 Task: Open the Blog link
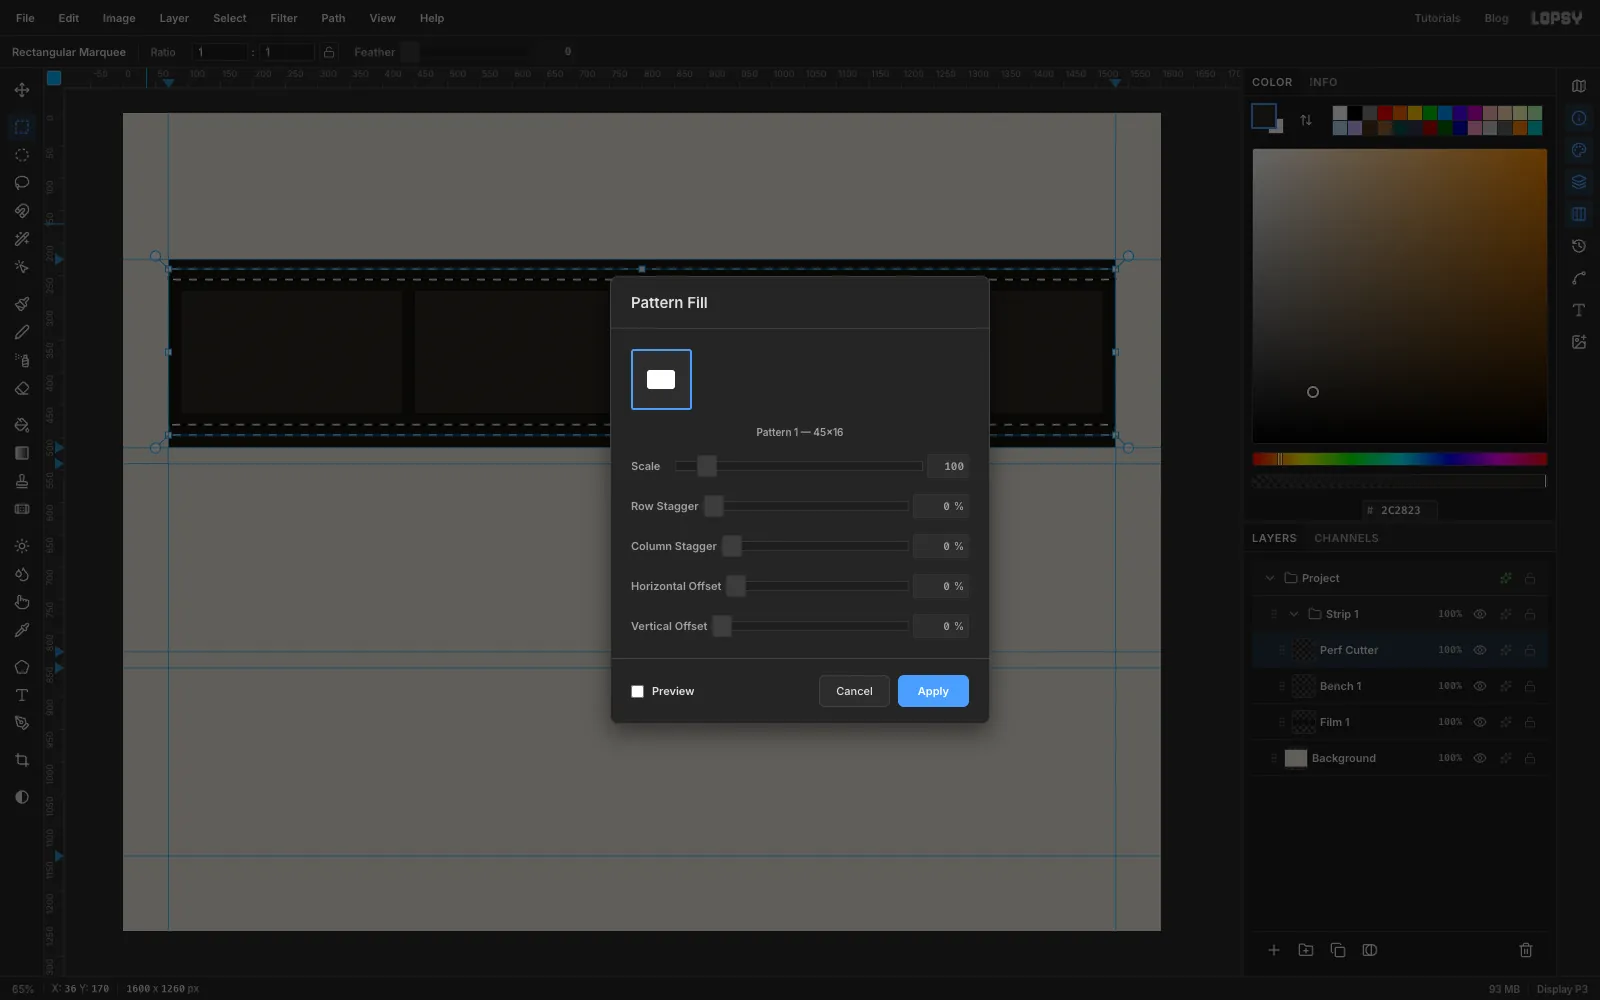[x=1496, y=18]
